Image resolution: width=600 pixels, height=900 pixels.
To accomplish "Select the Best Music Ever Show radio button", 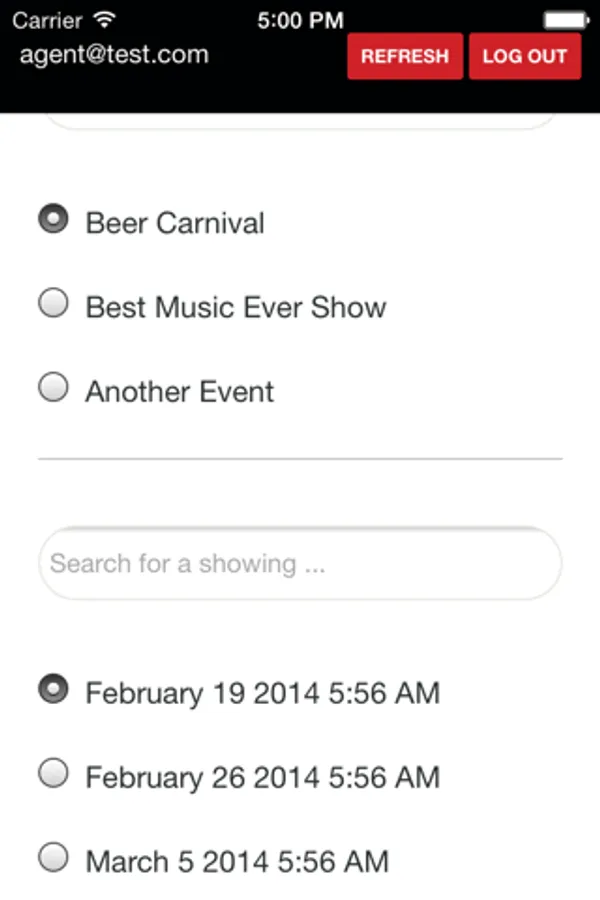I will tap(53, 303).
